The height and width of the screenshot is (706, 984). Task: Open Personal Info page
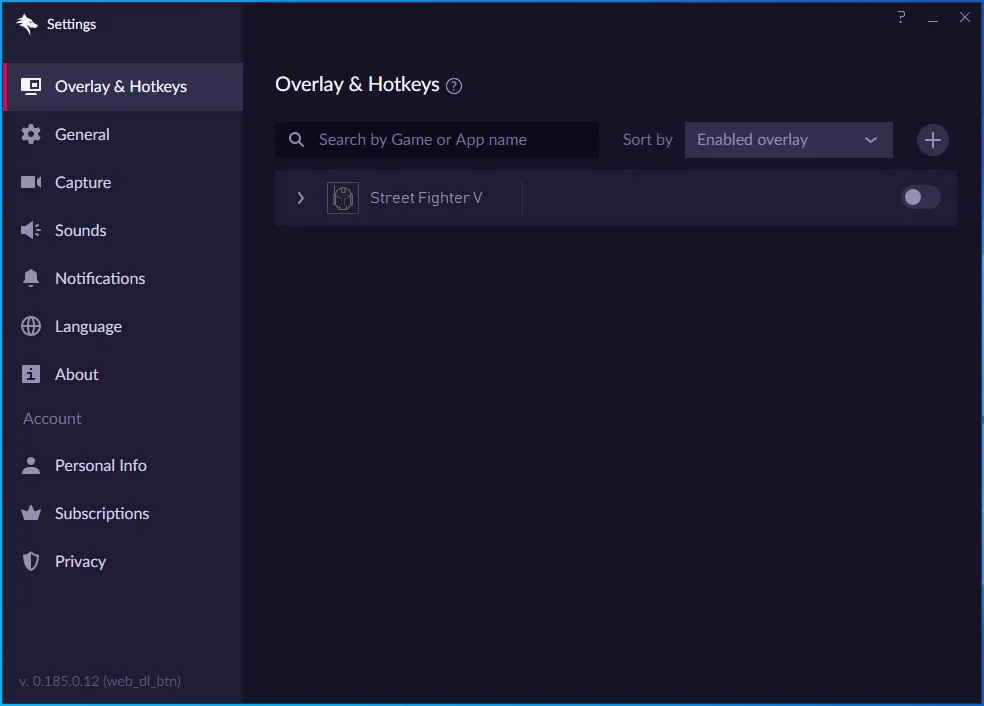pos(123,466)
